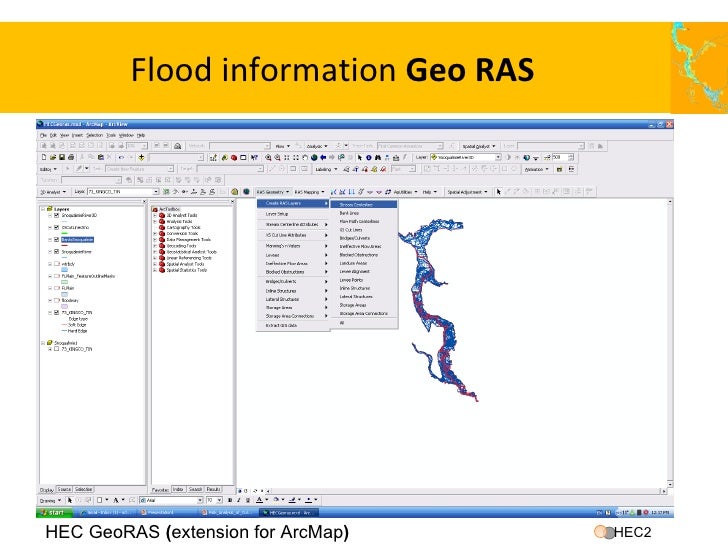
Task: Choose Stream Centerline in submenu
Action: pos(364,204)
